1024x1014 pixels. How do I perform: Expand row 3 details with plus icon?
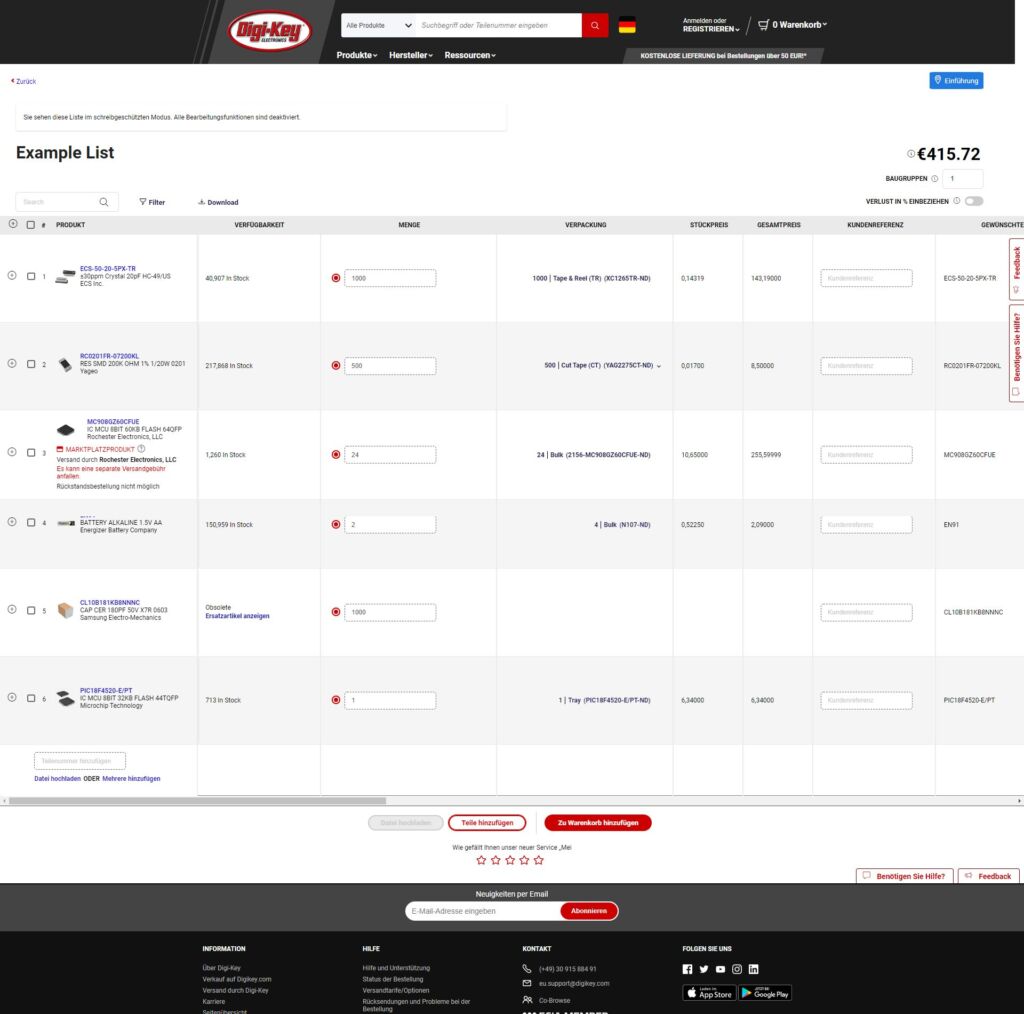tap(12, 452)
